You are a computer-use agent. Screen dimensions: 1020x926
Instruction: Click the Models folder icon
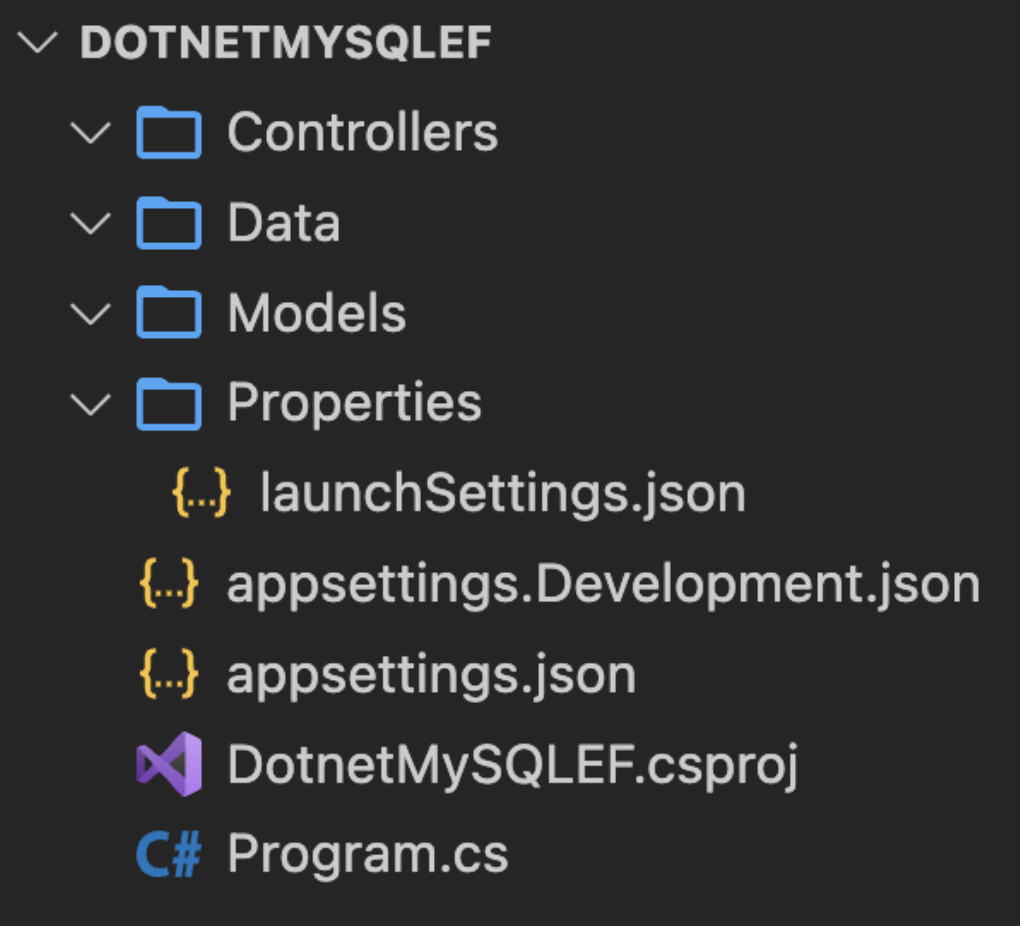(169, 314)
